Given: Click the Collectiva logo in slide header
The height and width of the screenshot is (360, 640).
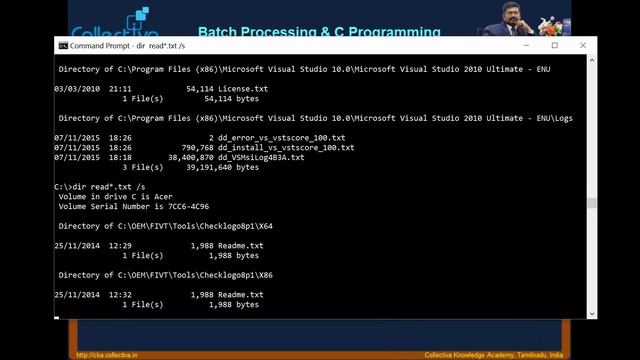Looking at the screenshot, I should coord(116,22).
